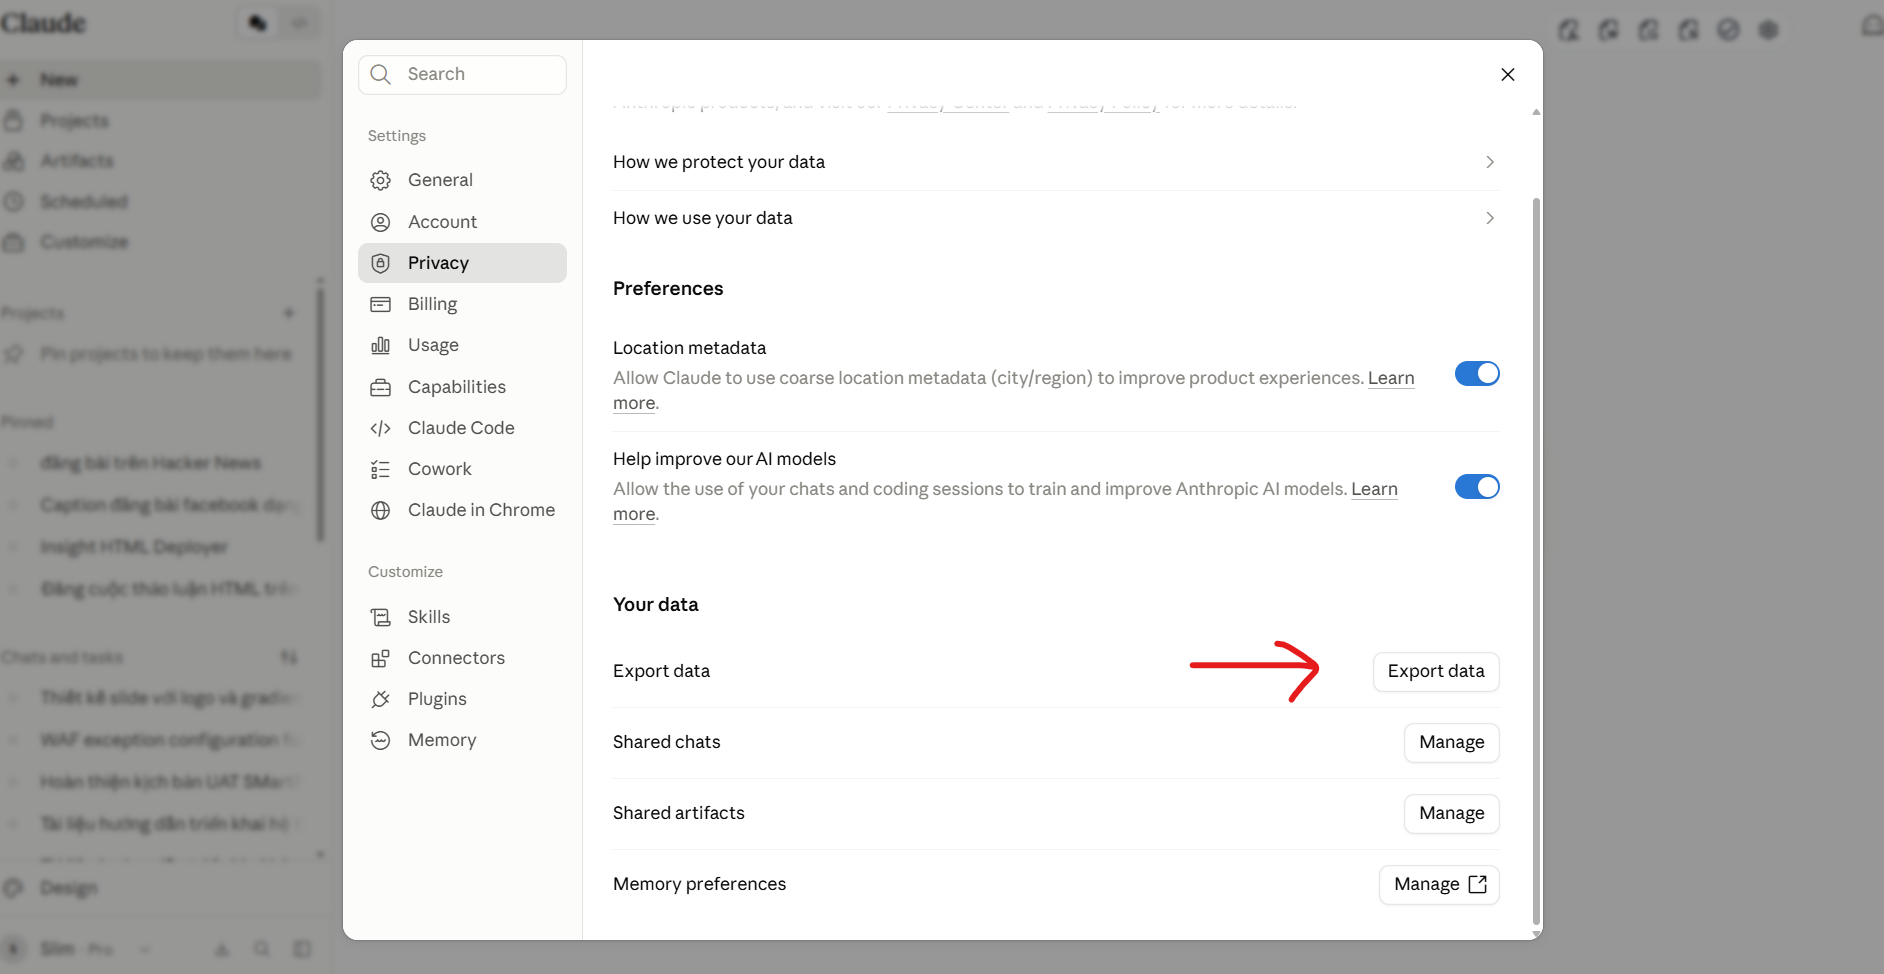Go to the Cowork settings tab
This screenshot has width=1884, height=974.
click(462, 469)
